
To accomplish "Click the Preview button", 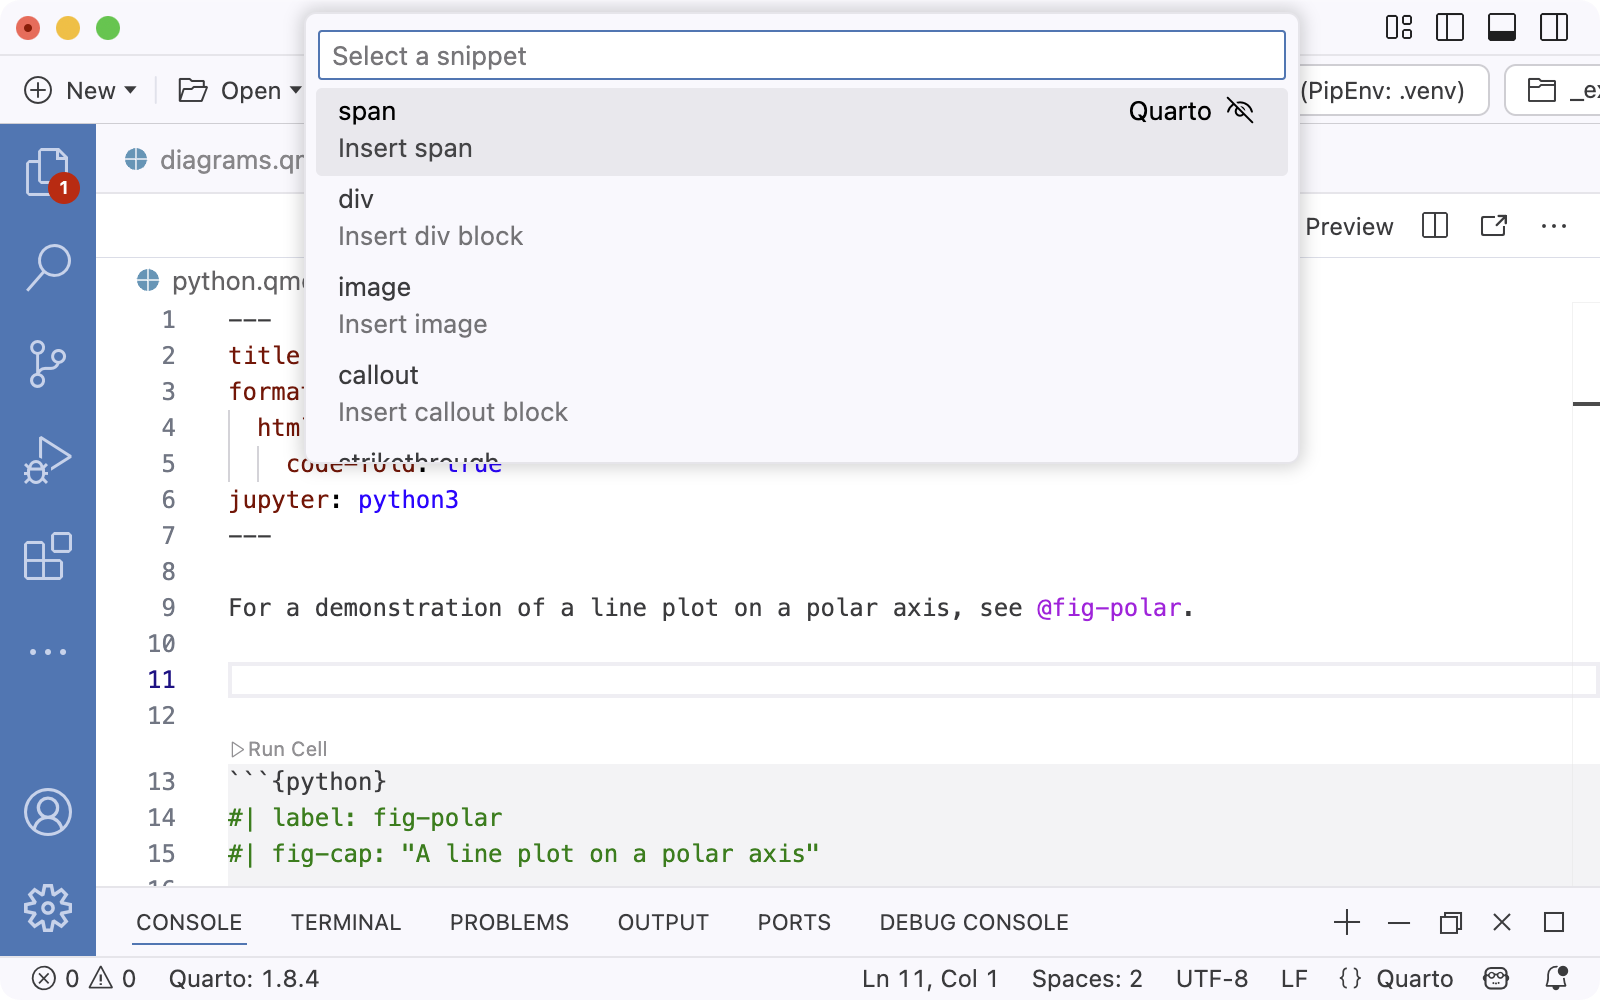I will click(x=1348, y=226).
